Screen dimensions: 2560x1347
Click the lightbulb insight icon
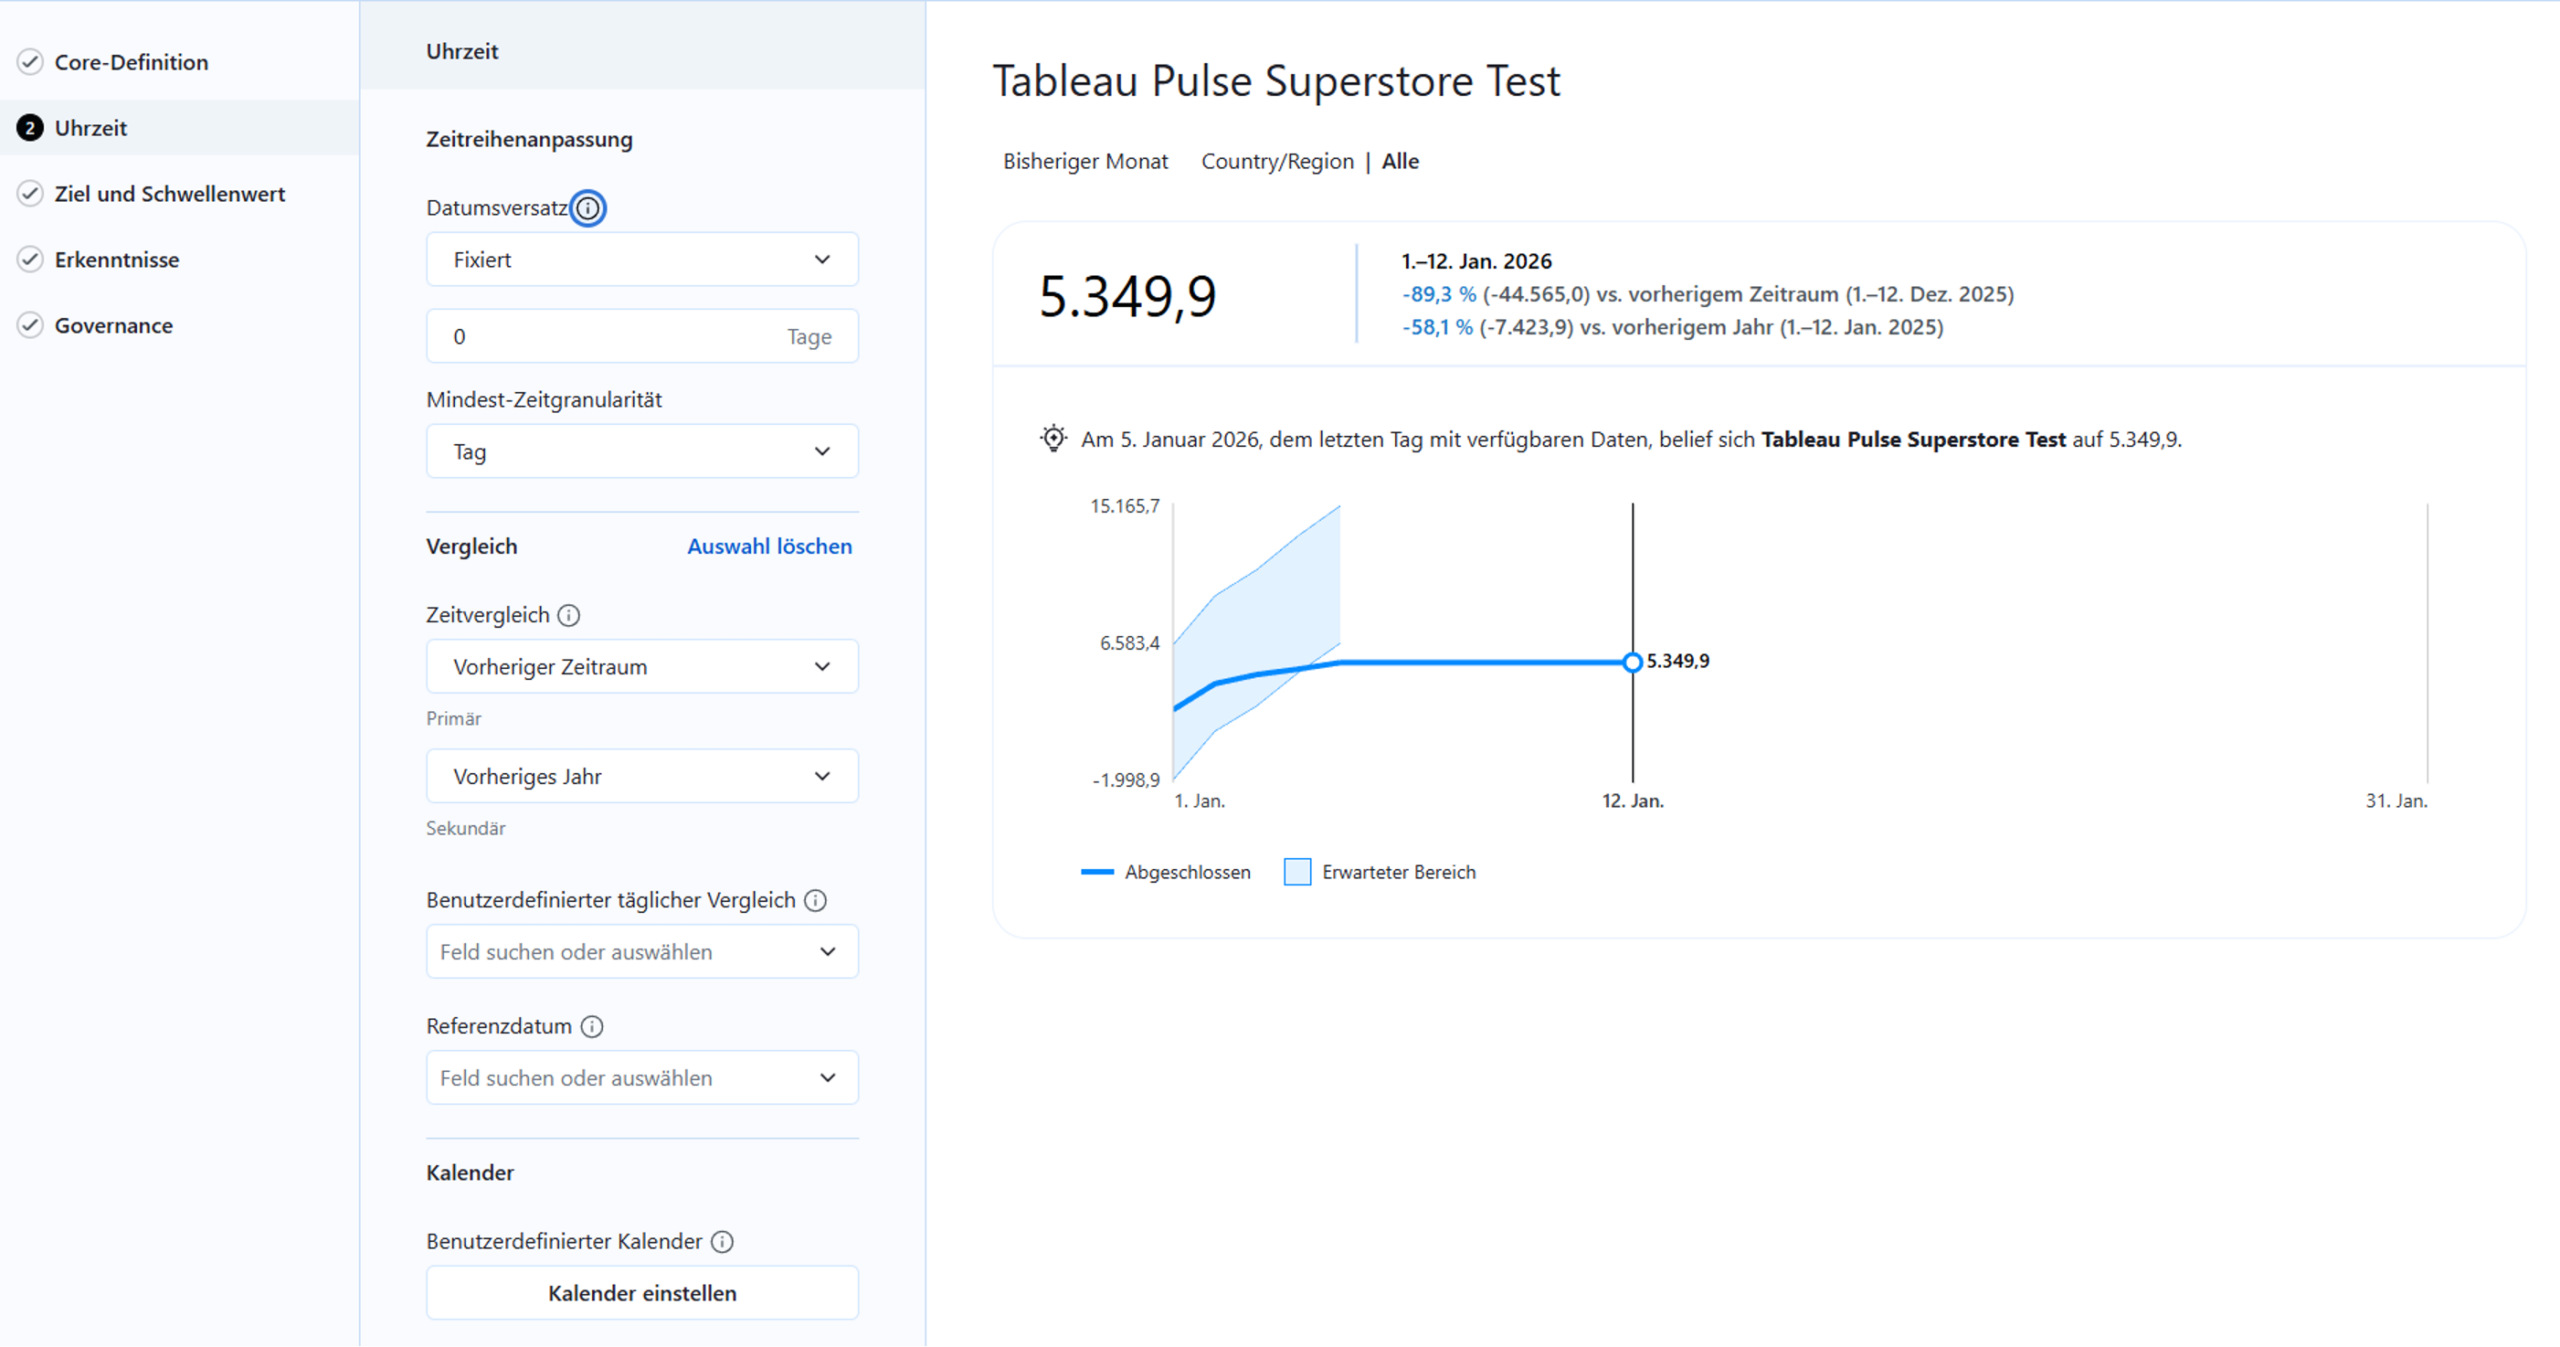1053,439
